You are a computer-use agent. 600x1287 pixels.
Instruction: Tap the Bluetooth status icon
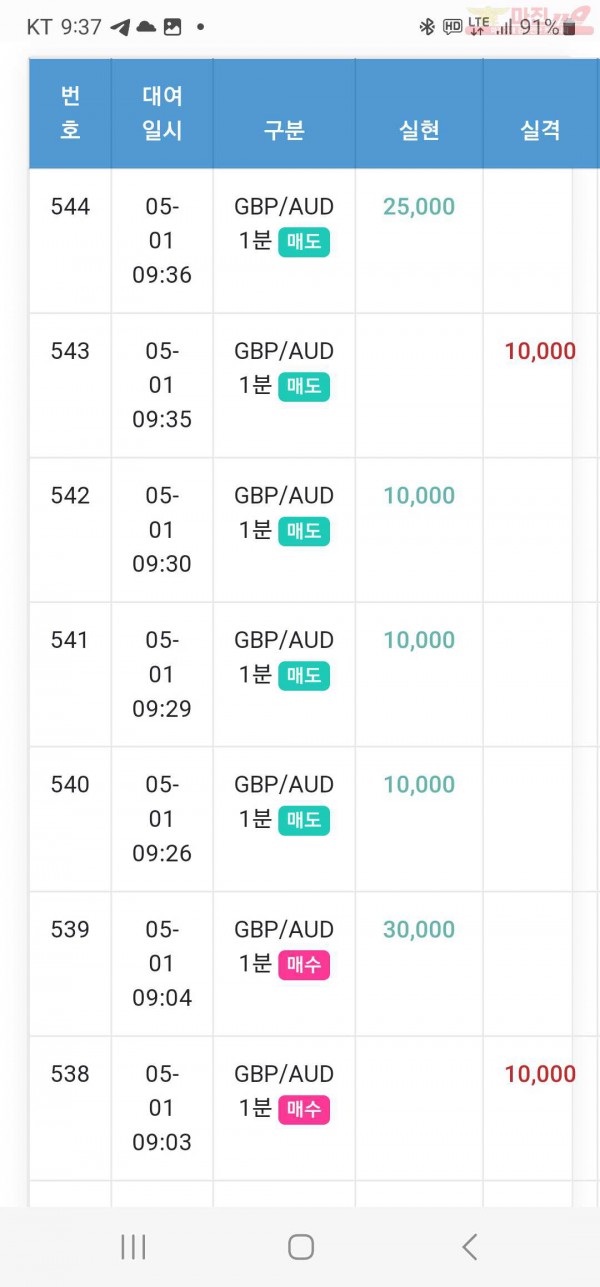coord(427,27)
